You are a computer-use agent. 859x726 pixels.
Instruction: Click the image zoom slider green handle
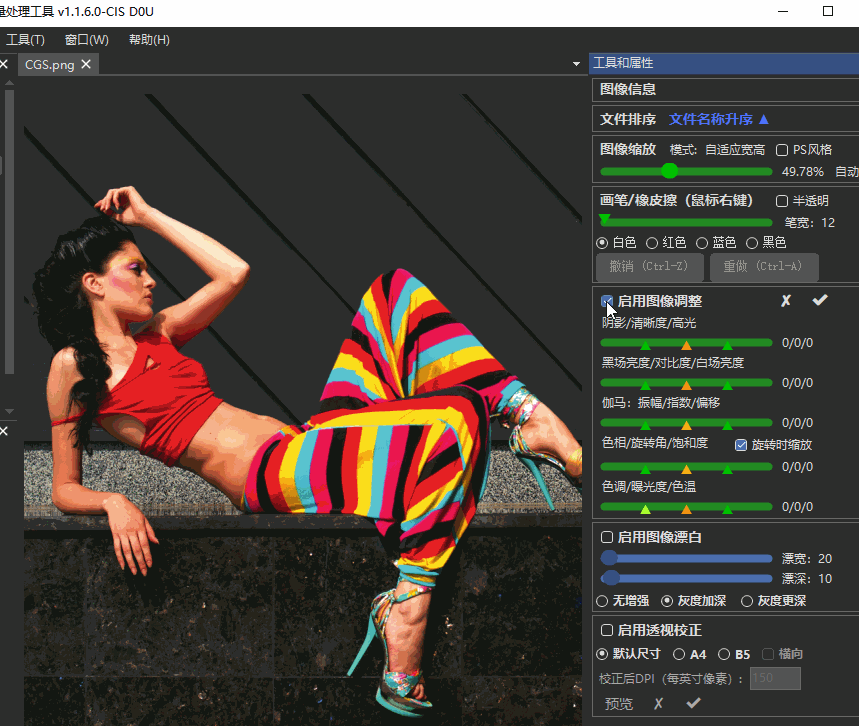point(669,171)
